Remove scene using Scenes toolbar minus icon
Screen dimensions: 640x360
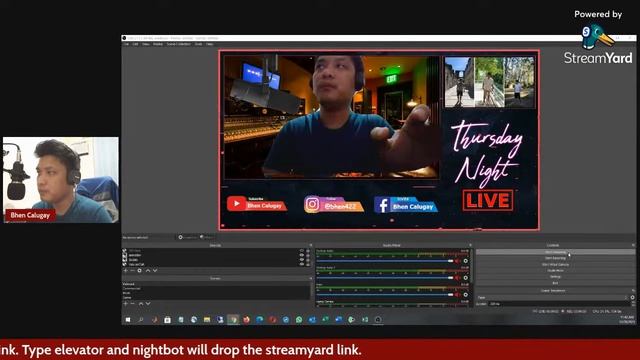pos(132,304)
